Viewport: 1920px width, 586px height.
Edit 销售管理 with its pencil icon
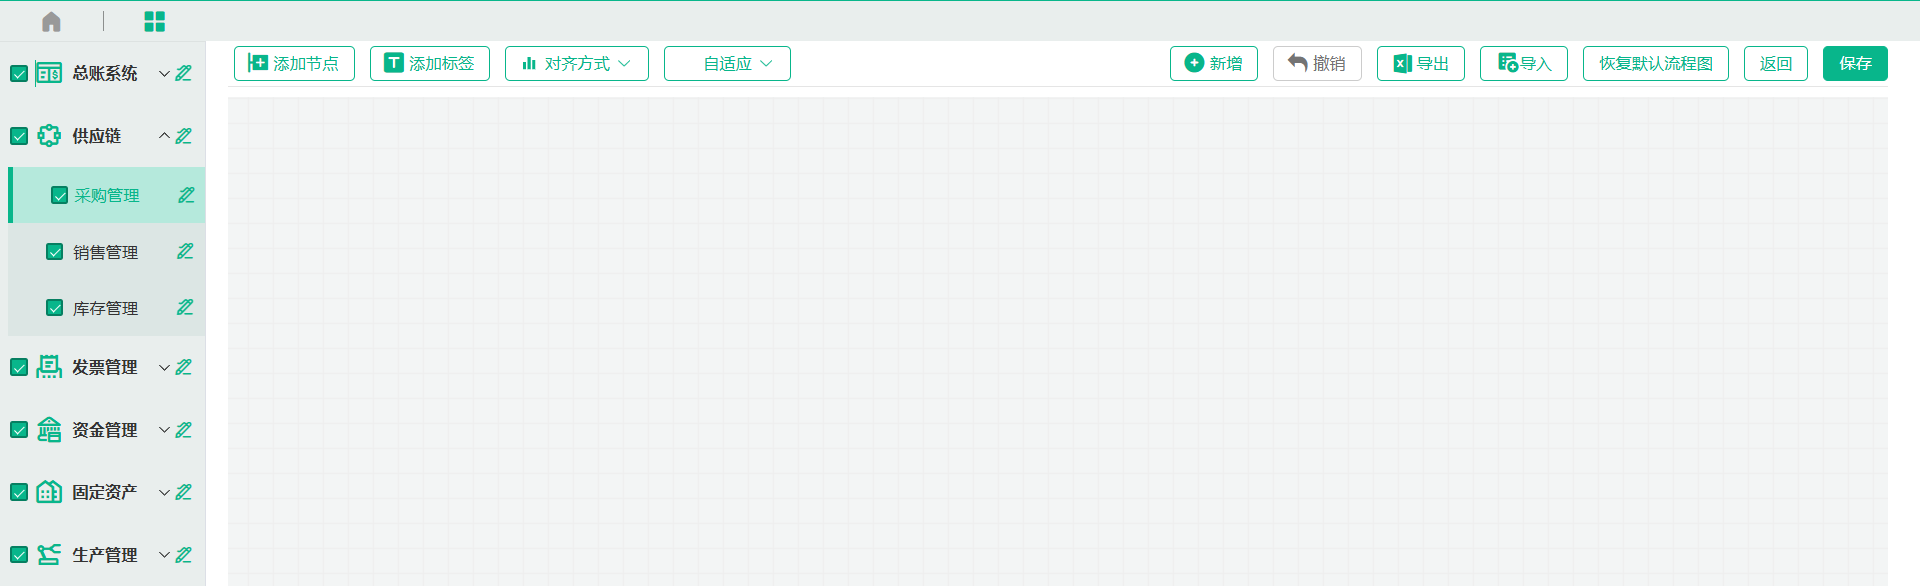(185, 251)
